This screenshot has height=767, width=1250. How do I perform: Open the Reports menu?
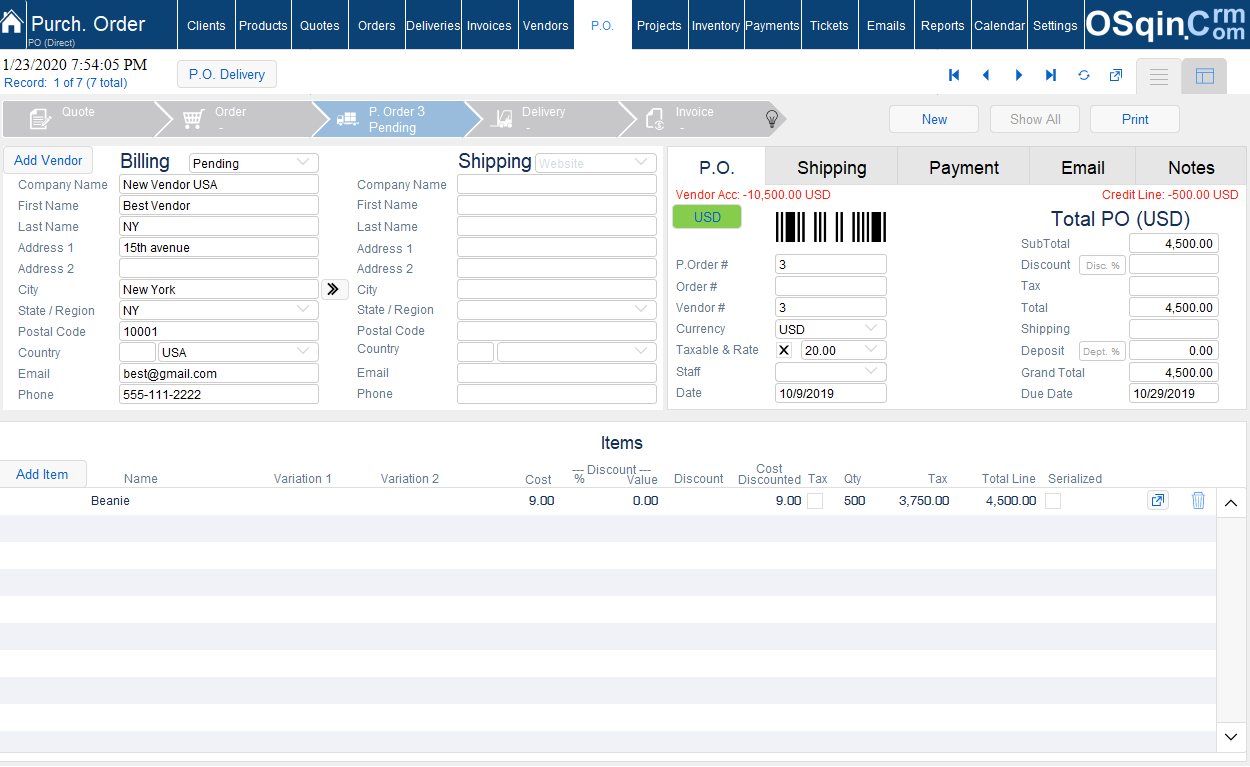[943, 25]
